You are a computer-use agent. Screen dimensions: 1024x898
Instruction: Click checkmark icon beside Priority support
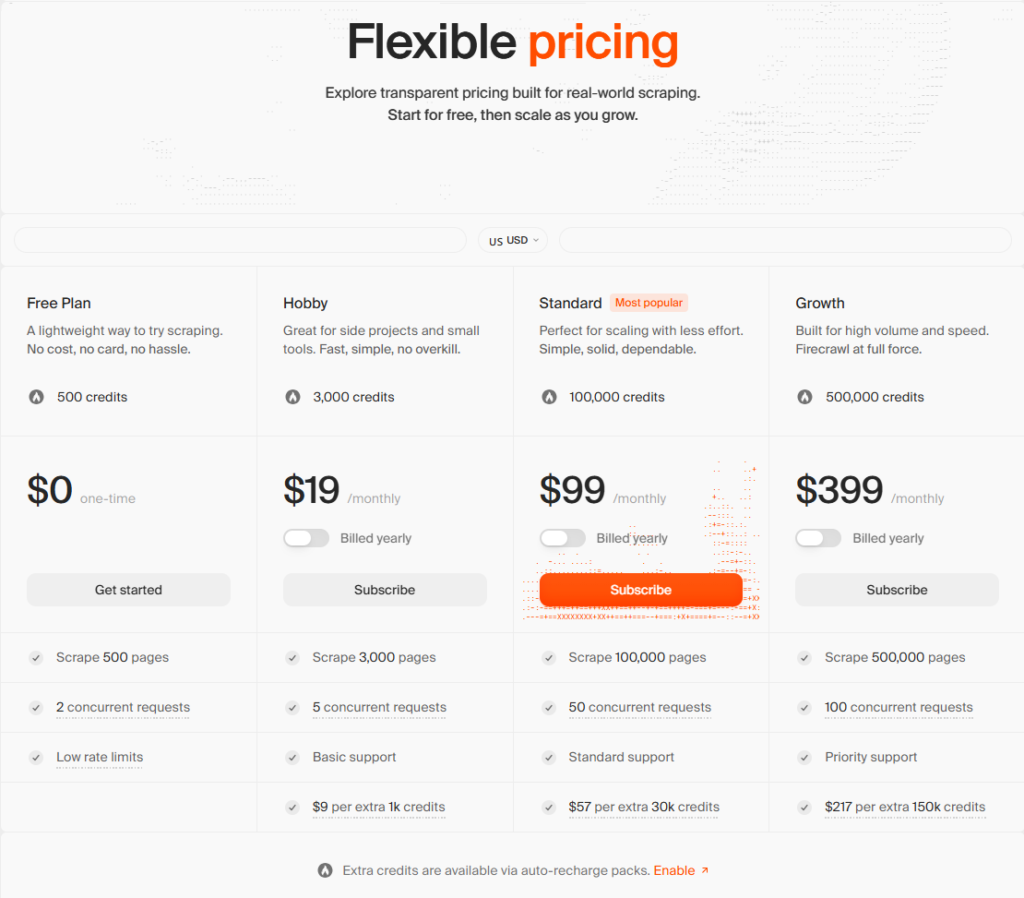805,758
